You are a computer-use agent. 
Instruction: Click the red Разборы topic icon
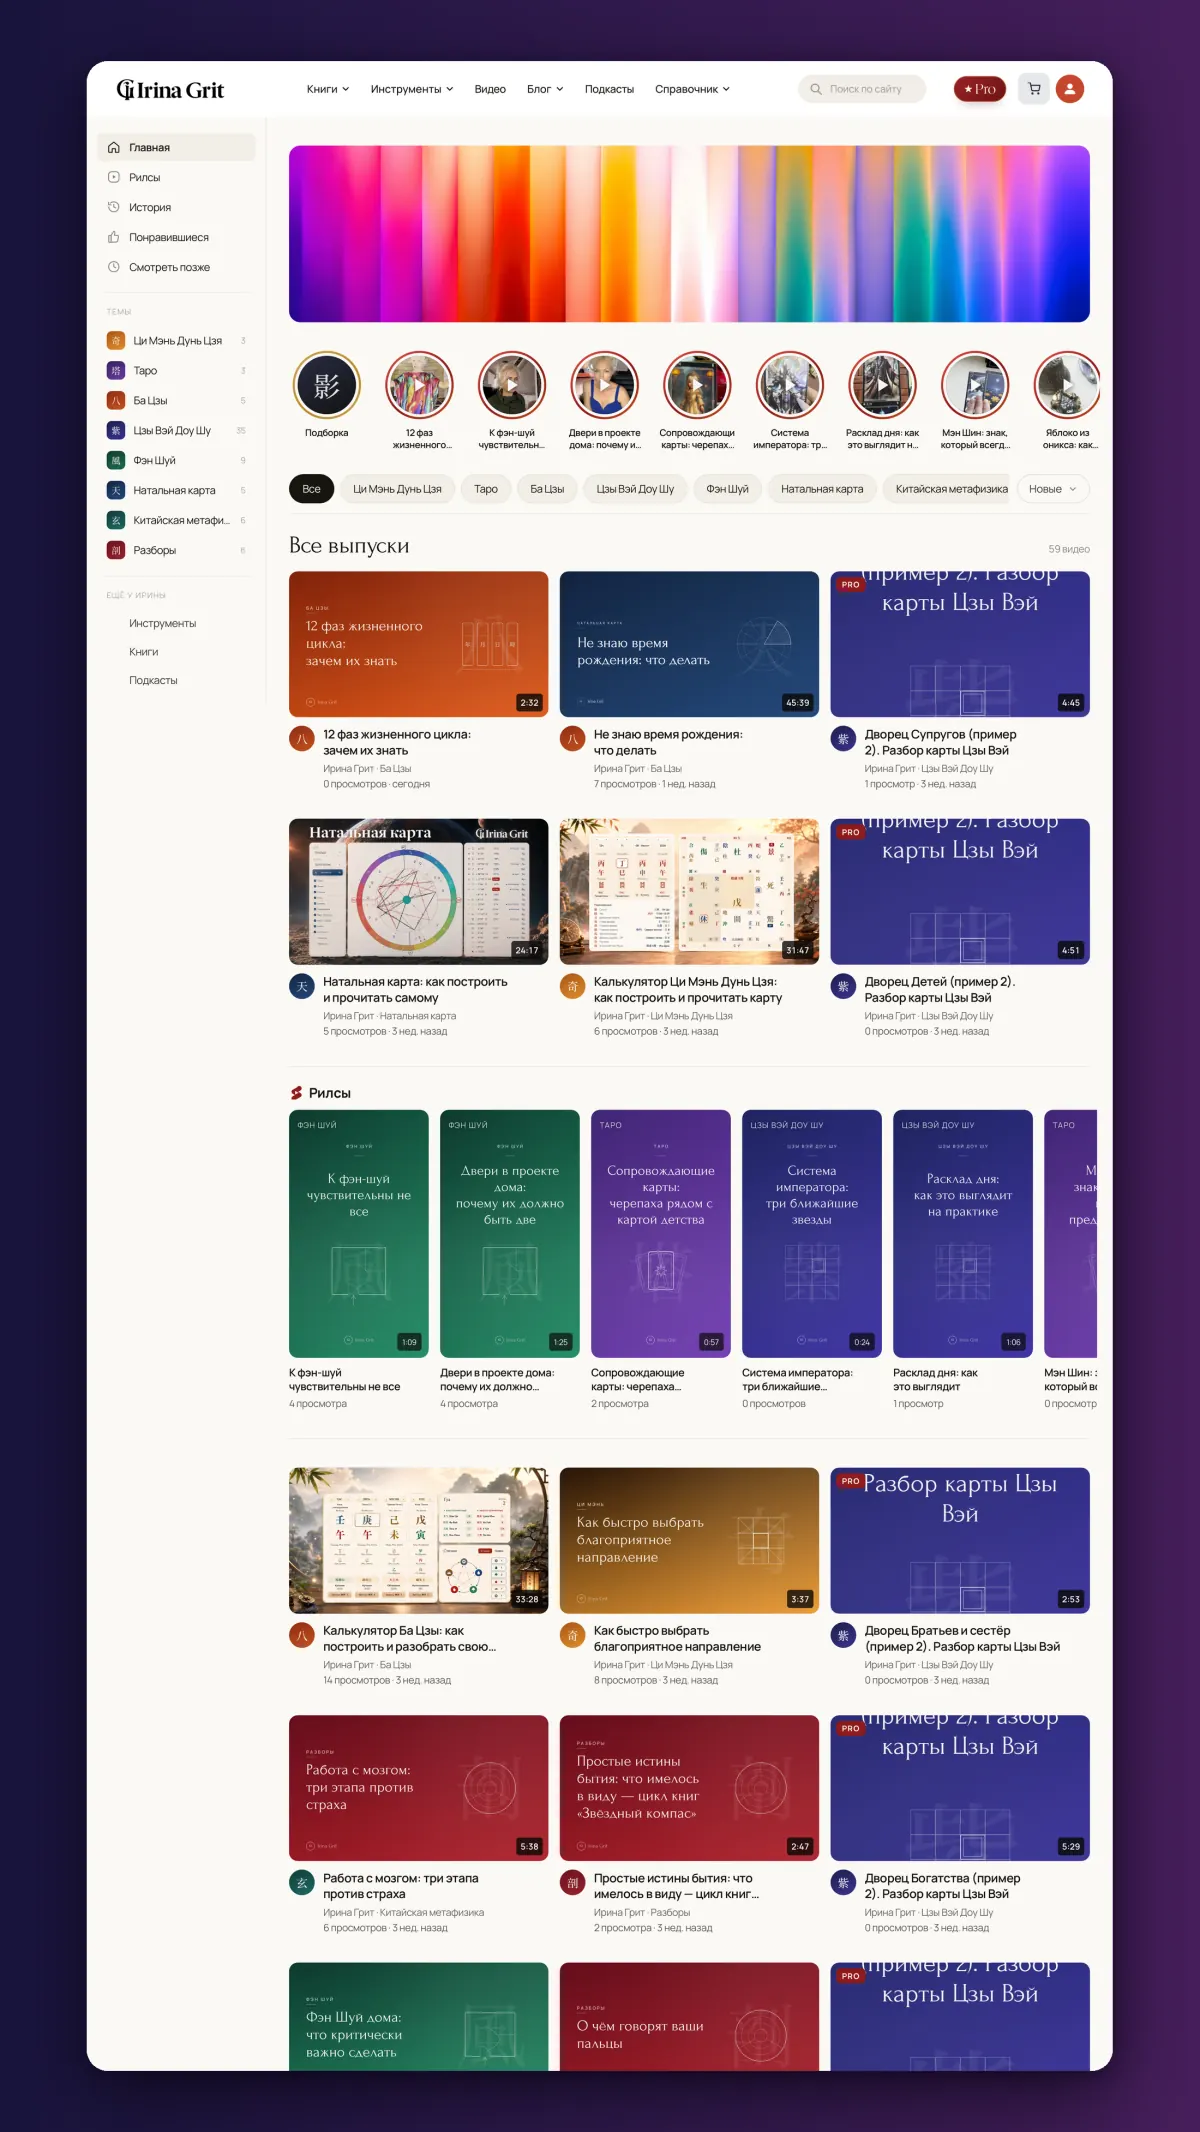pos(116,551)
